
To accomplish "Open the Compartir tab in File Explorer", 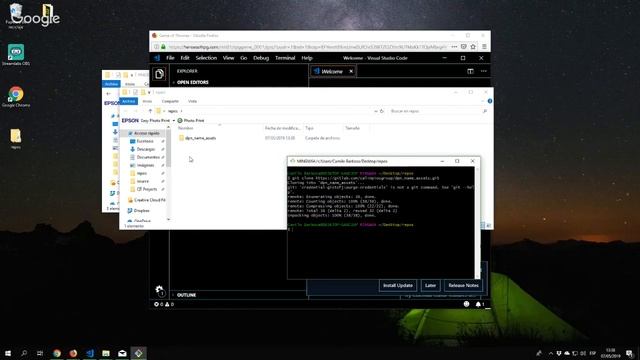I will coord(170,101).
